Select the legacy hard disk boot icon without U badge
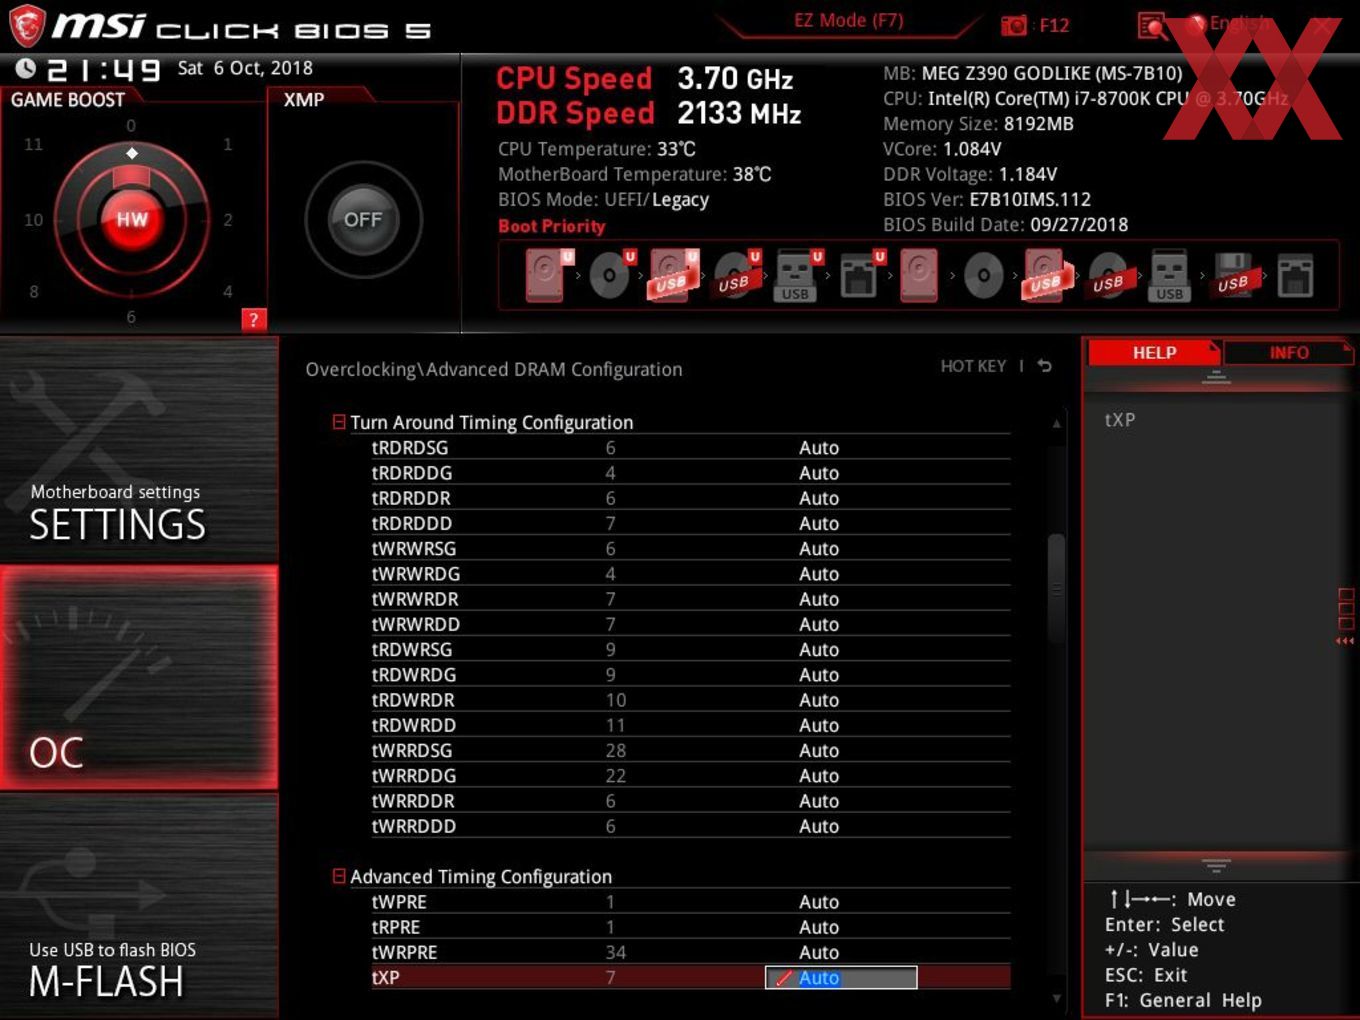The image size is (1360, 1020). [919, 275]
